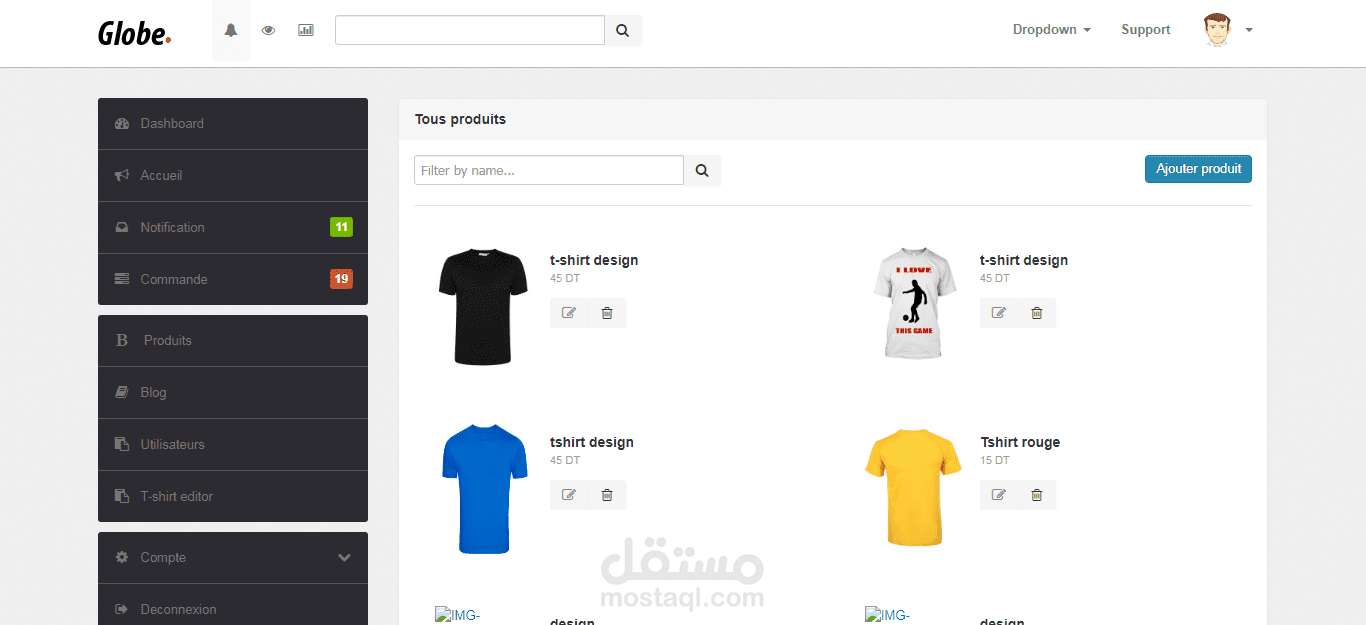1366x625 pixels.
Task: Delete the blue tshirt design product
Action: (607, 495)
